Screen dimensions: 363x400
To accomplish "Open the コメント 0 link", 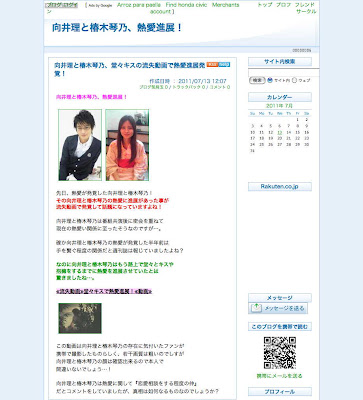I will point(220,87).
